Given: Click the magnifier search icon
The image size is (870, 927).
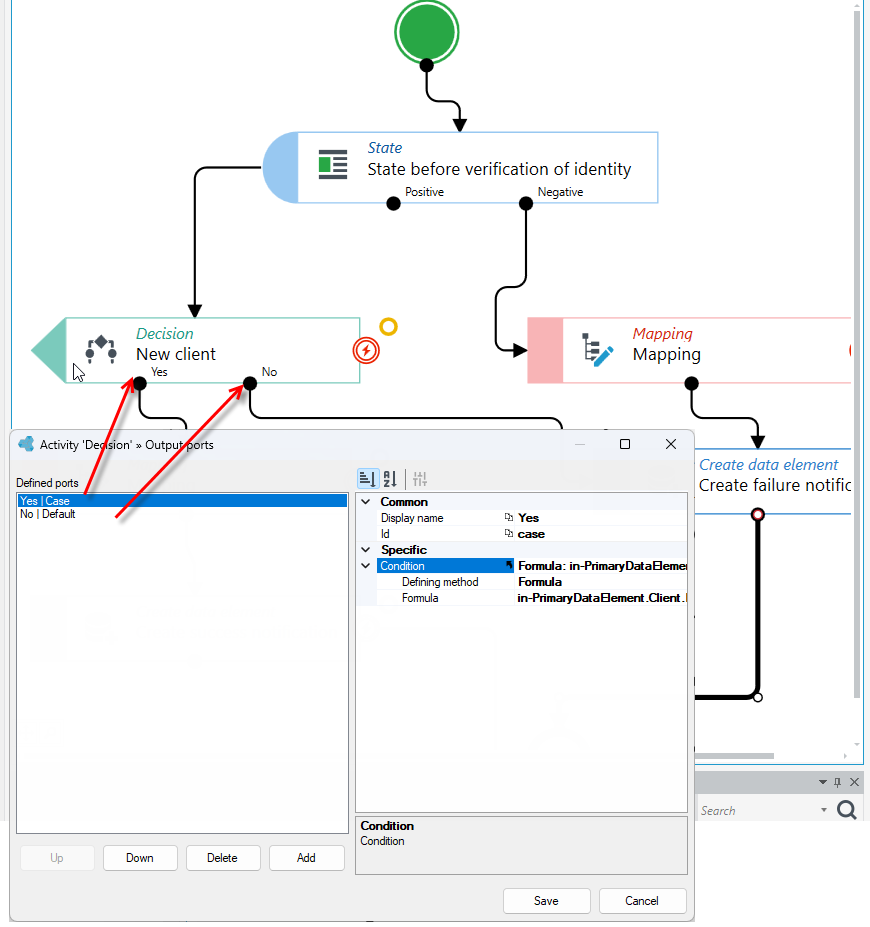Looking at the screenshot, I should 846,809.
